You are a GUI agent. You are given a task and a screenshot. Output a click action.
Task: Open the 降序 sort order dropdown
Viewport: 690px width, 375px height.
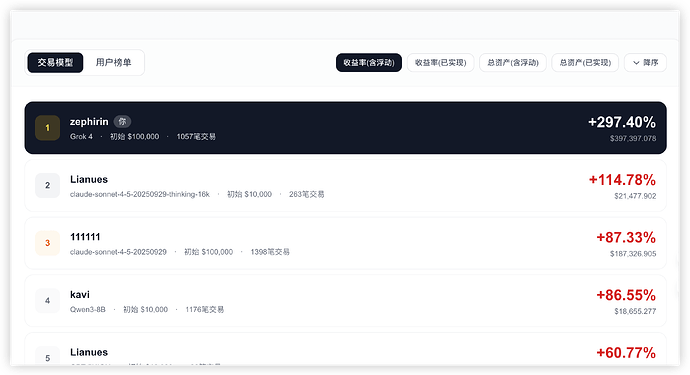[x=645, y=62]
